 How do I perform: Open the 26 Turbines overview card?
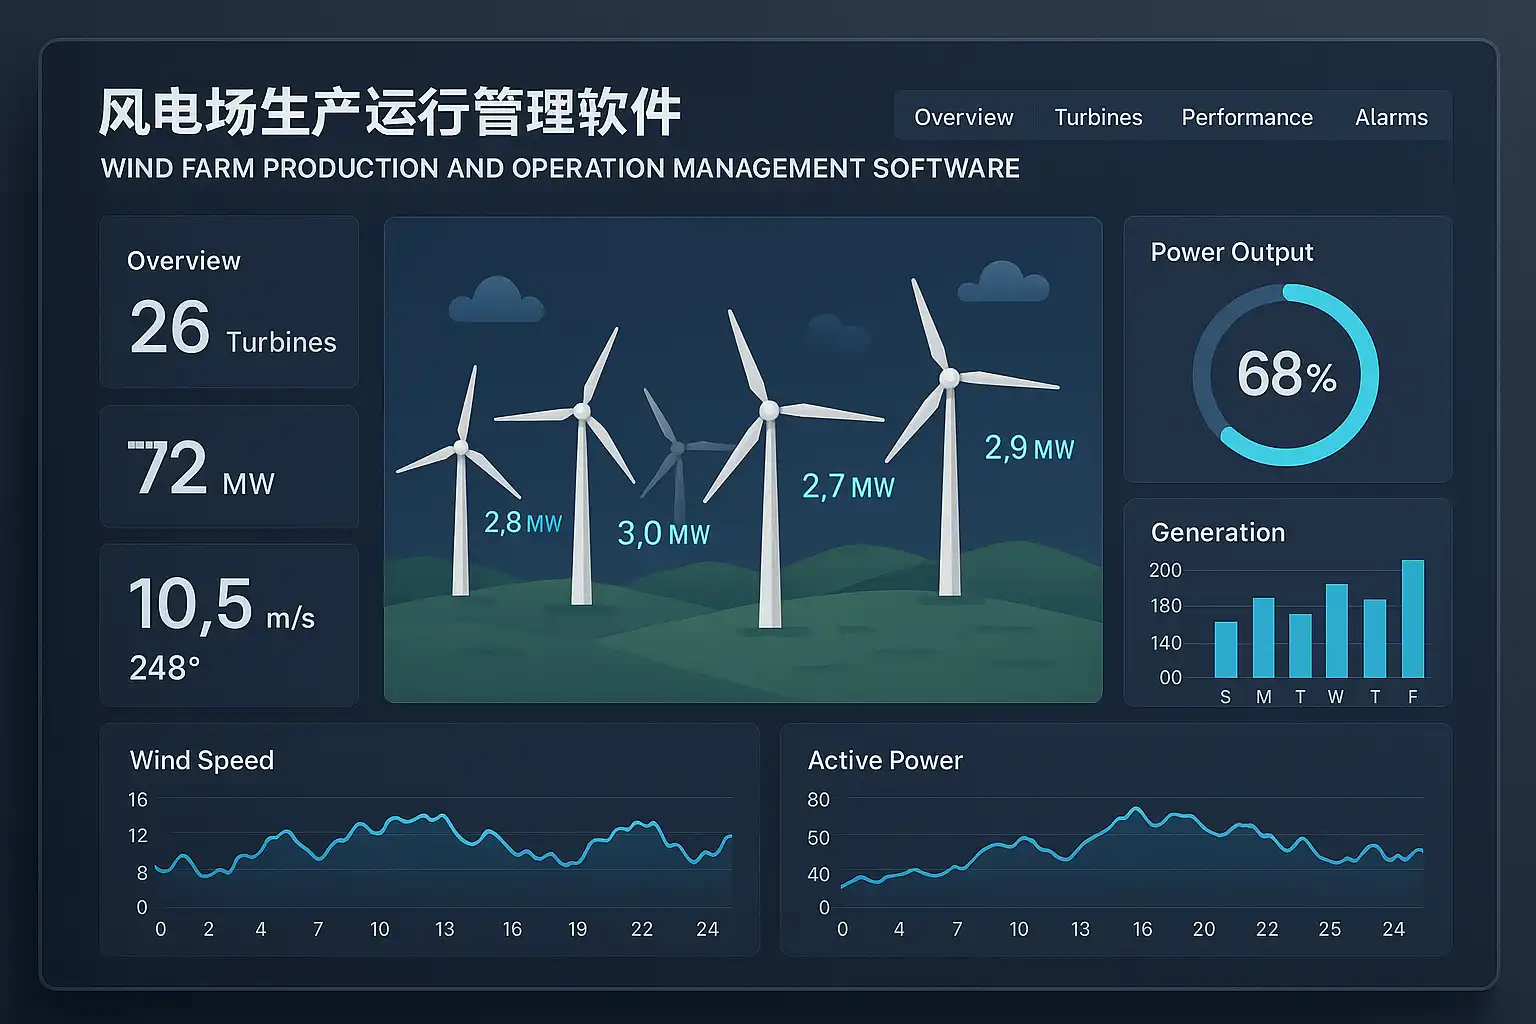(229, 302)
